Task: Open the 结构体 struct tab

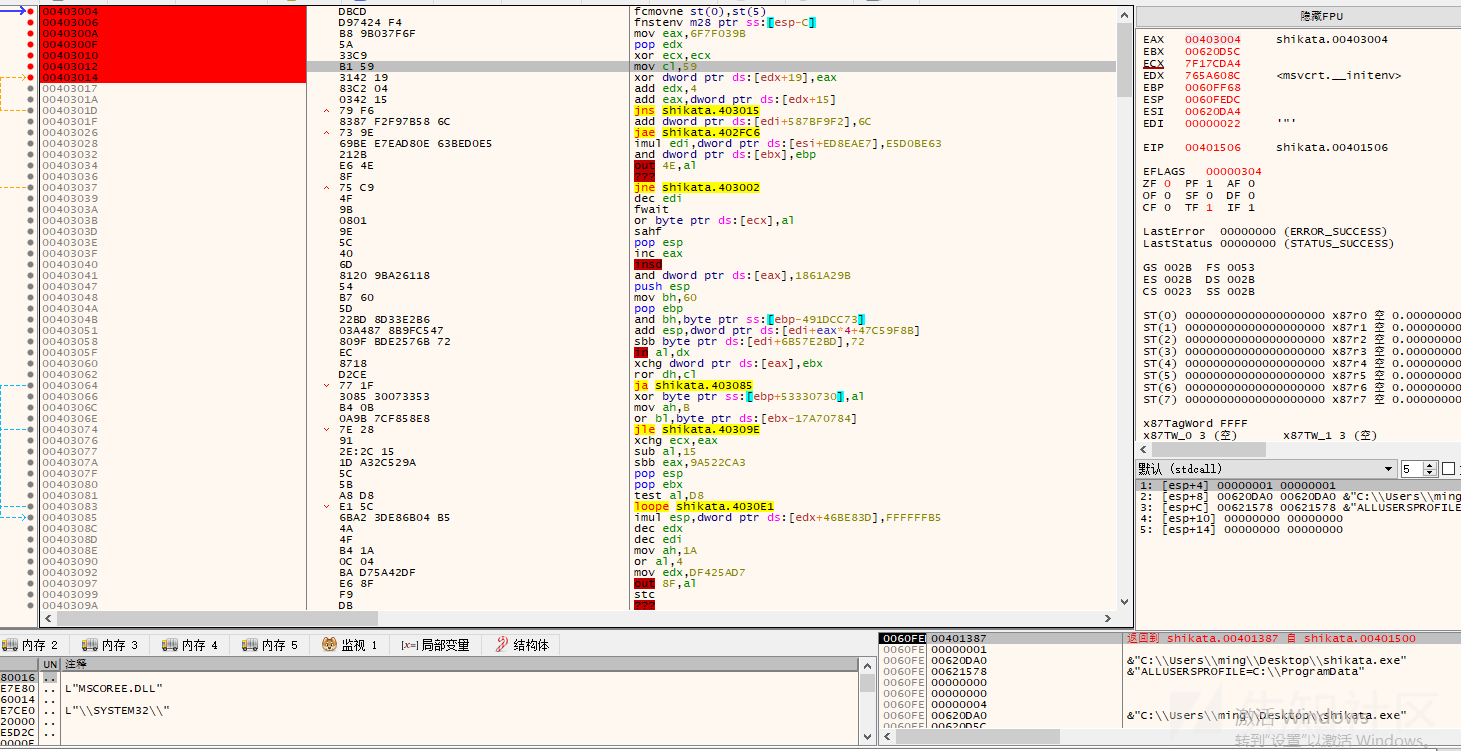Action: pyautogui.click(x=522, y=645)
